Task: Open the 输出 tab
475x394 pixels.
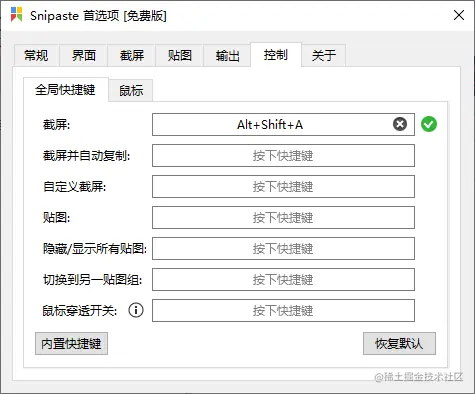Action: tap(227, 55)
